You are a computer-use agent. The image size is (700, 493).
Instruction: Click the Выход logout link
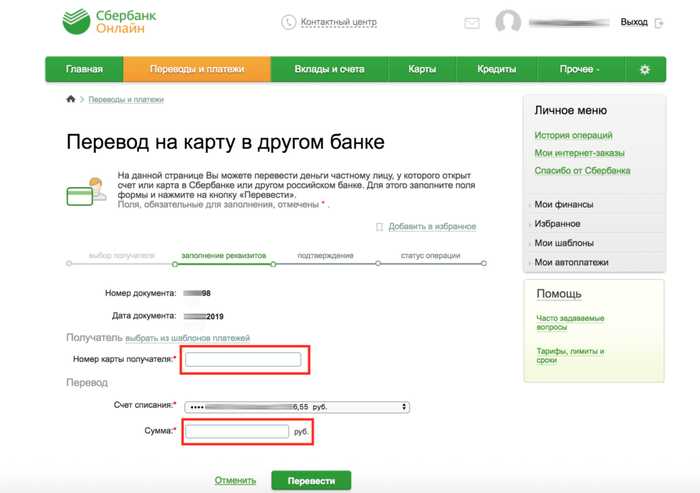pos(634,22)
